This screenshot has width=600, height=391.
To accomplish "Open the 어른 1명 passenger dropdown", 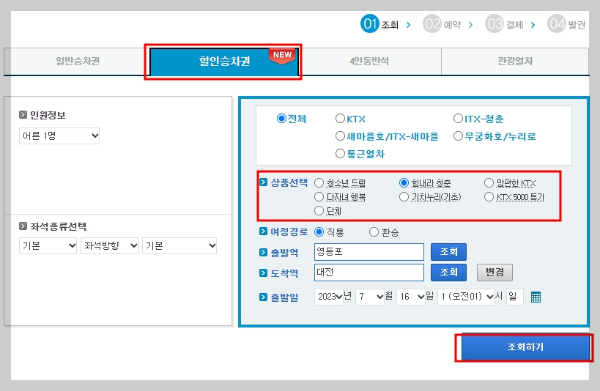I will pyautogui.click(x=59, y=136).
